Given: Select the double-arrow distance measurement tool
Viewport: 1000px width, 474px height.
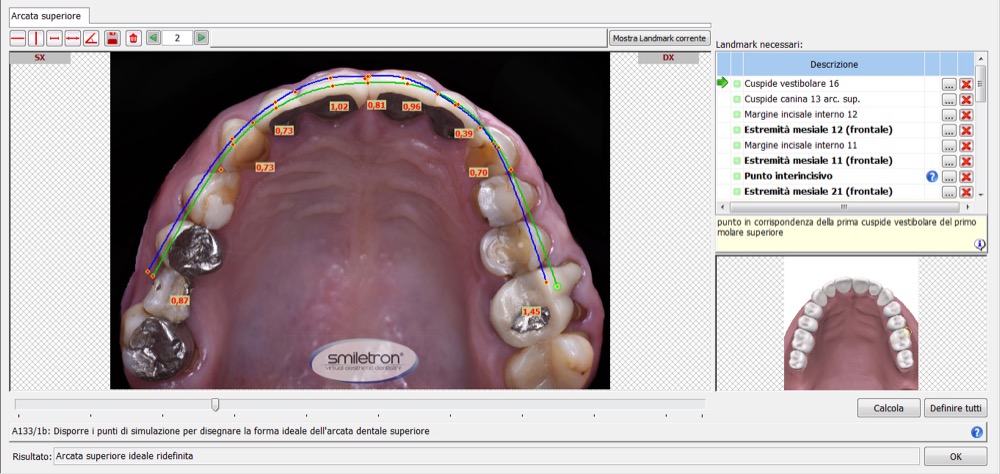Looking at the screenshot, I should 73,38.
